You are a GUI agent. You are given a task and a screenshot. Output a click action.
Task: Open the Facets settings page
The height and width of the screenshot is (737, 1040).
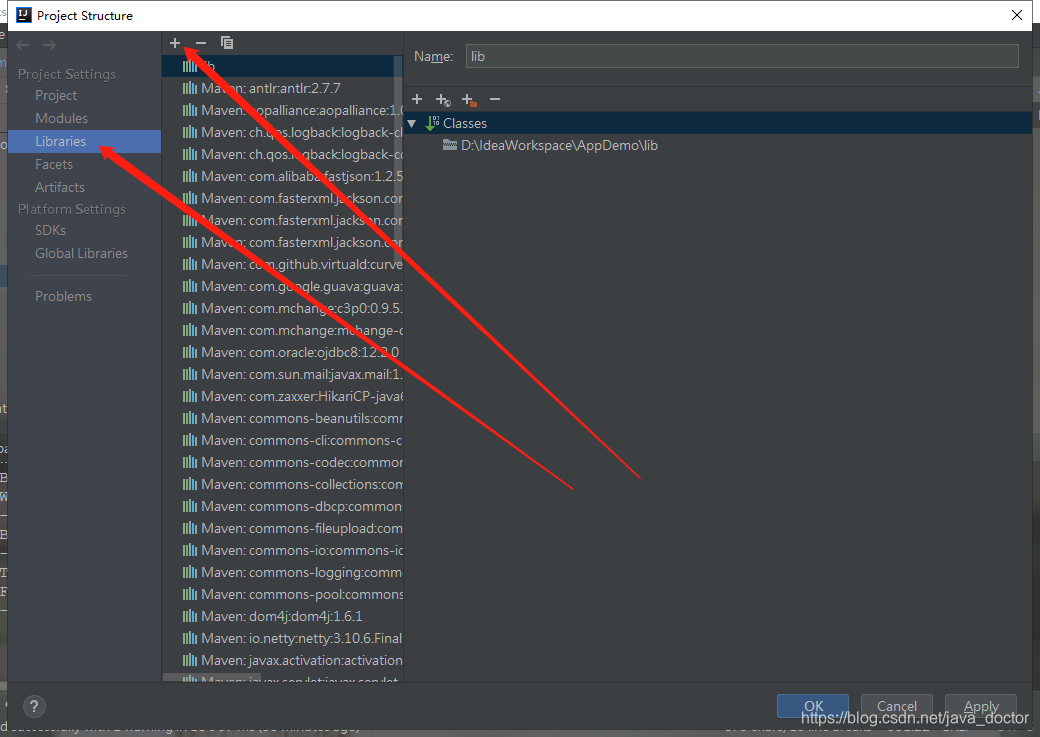[54, 165]
